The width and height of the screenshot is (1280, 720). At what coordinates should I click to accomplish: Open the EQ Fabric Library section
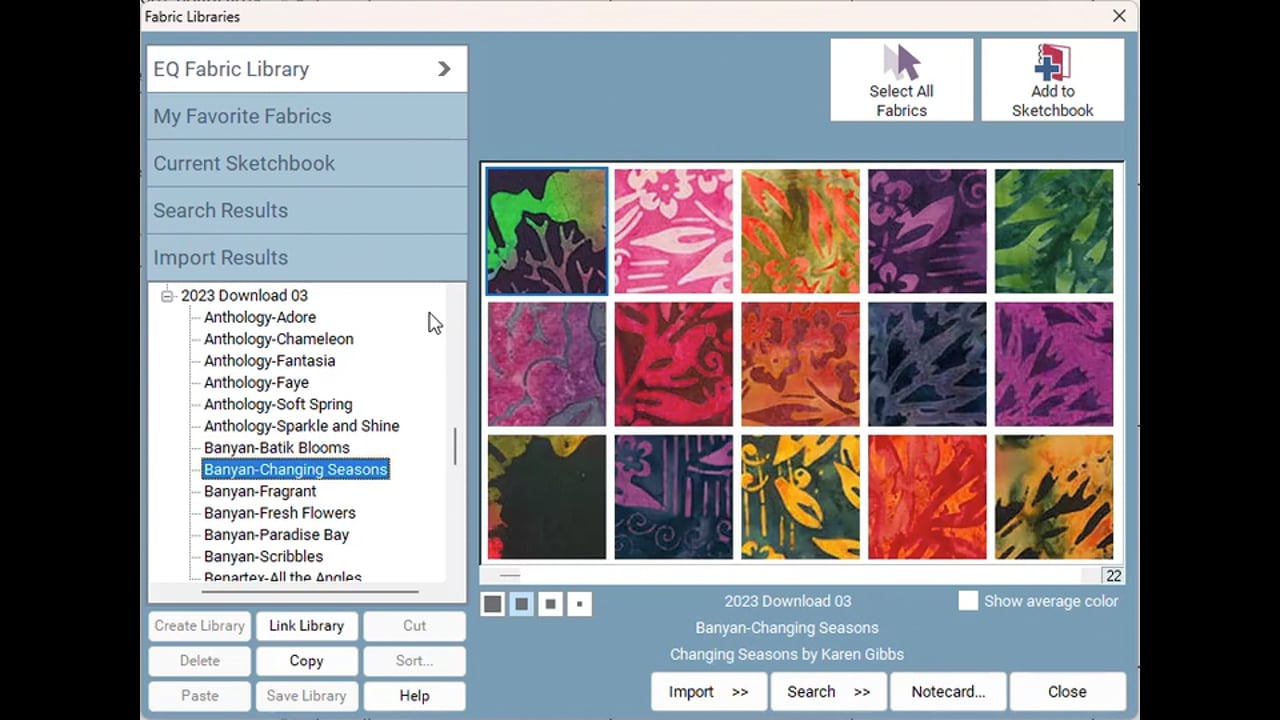click(307, 69)
